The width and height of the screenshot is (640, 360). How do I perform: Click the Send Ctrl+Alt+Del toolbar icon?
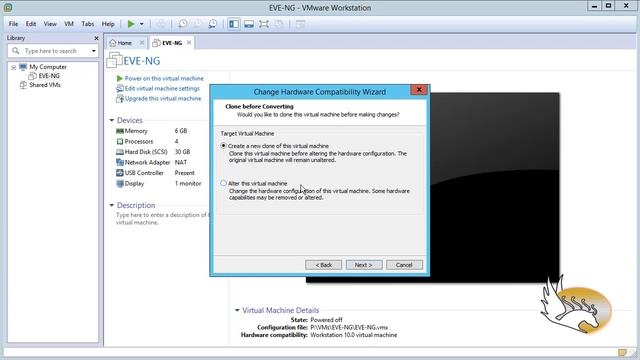click(161, 24)
